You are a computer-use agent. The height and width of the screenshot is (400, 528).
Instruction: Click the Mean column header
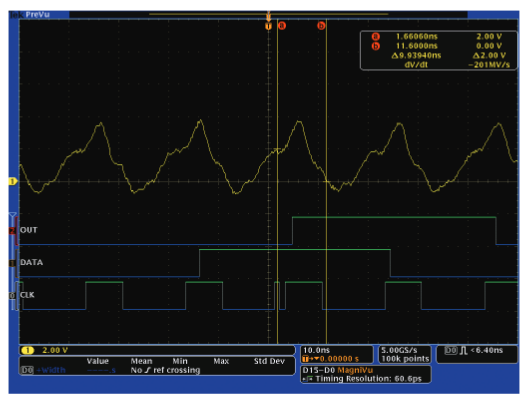point(141,361)
